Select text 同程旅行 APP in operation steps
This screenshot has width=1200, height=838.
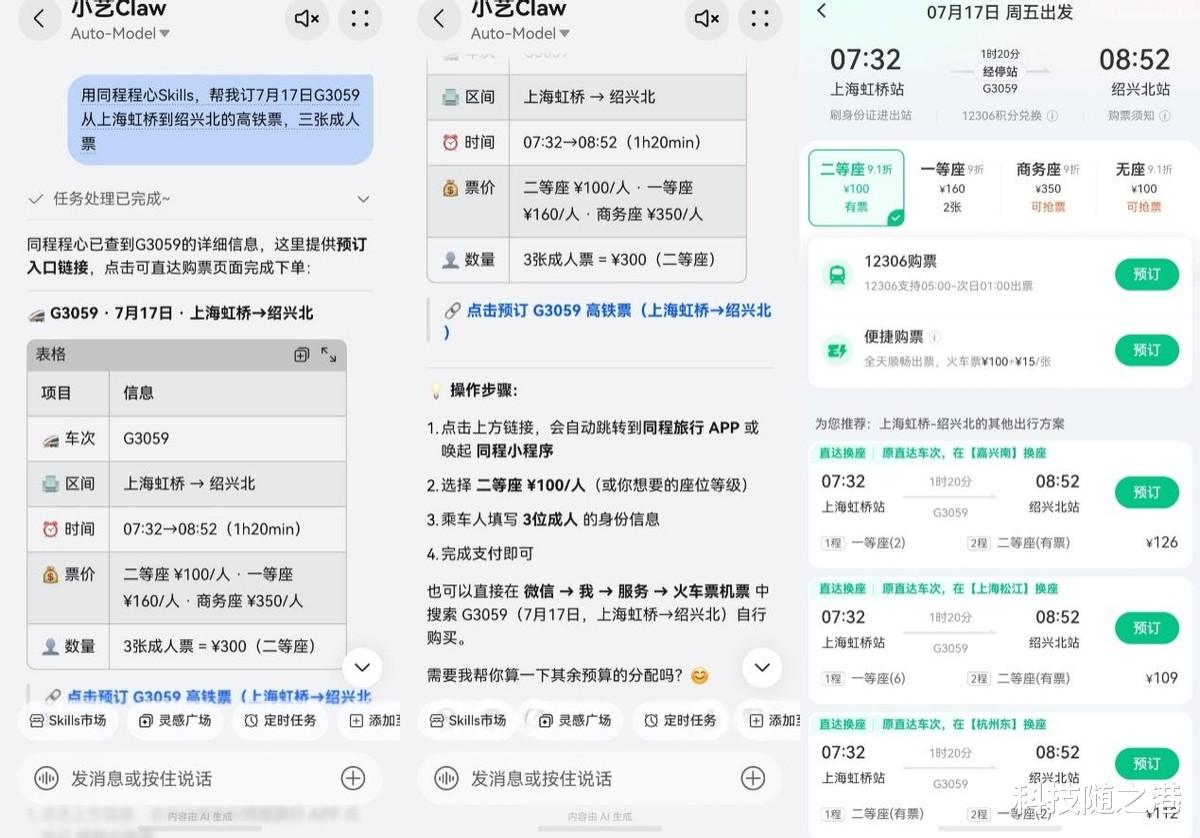pyautogui.click(x=691, y=427)
